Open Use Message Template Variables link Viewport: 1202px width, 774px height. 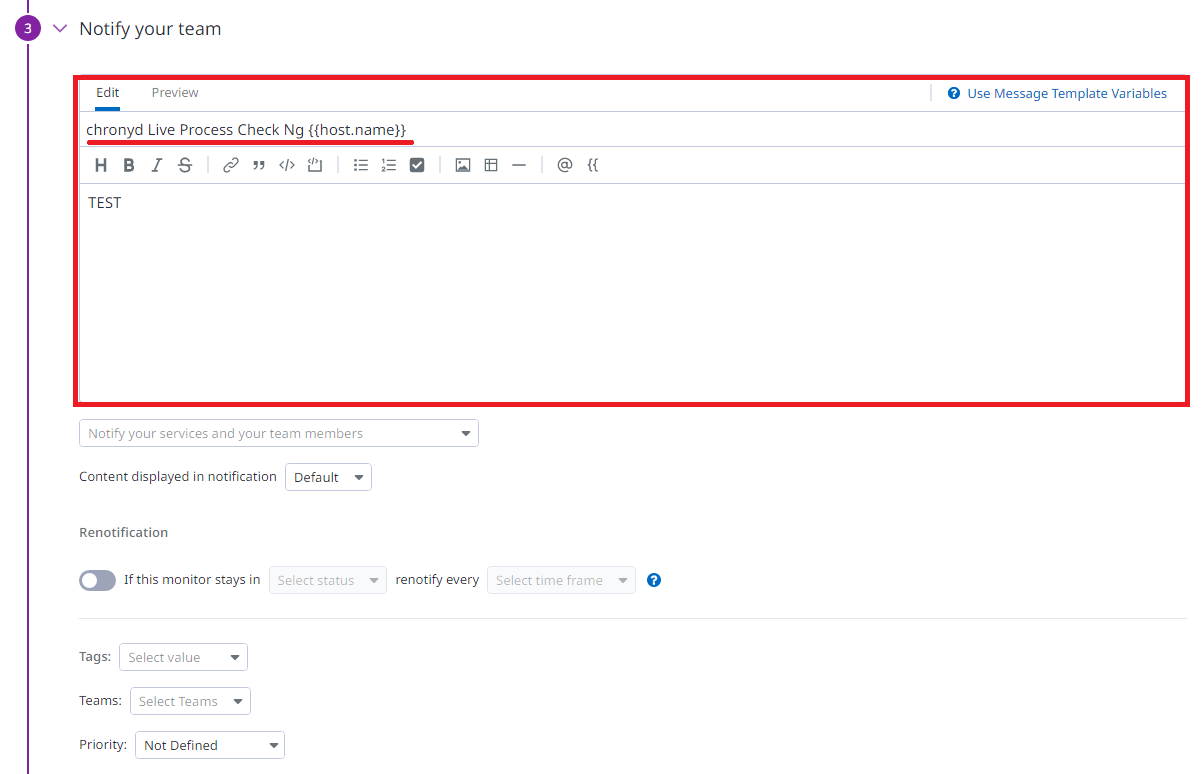pyautogui.click(x=1067, y=93)
